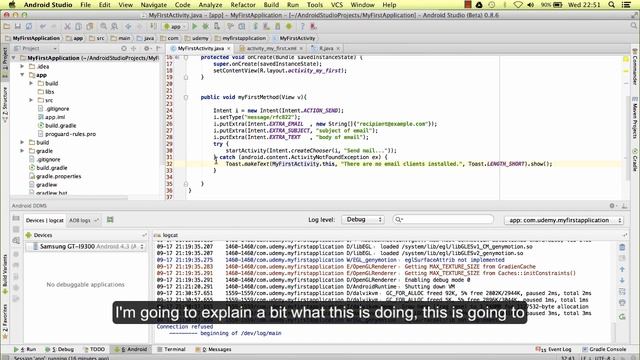Click the Cut scissors icon
Image resolution: width=640 pixels, height=360 pixels.
67,27
